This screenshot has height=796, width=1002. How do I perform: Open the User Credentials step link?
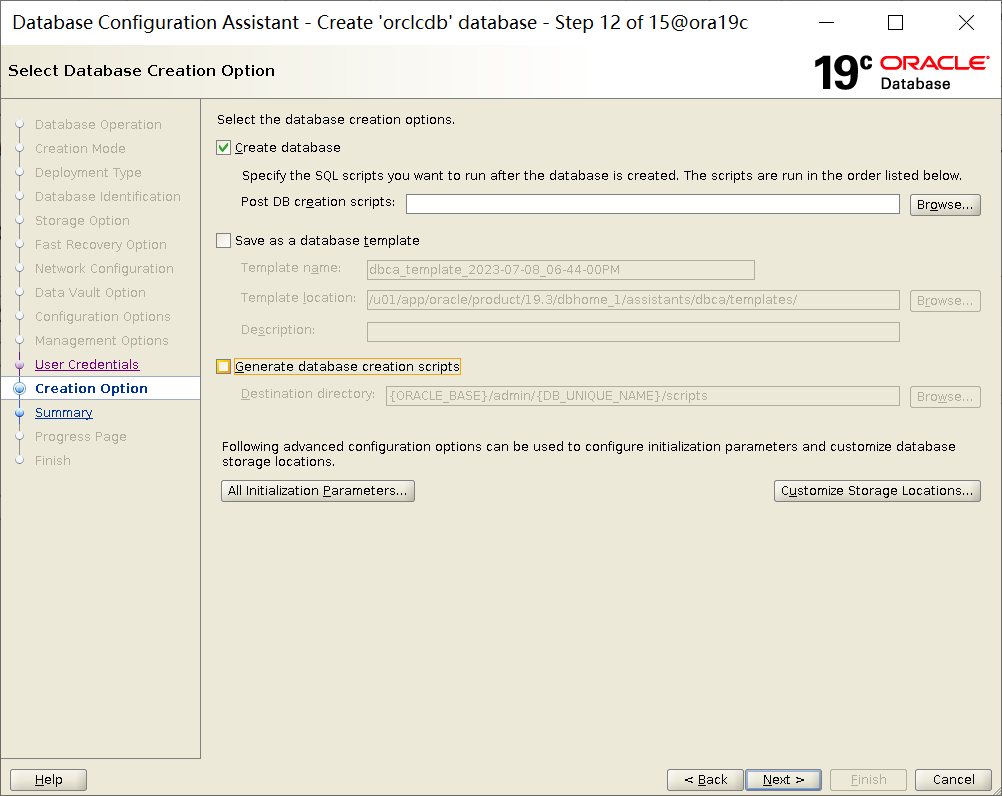[87, 364]
